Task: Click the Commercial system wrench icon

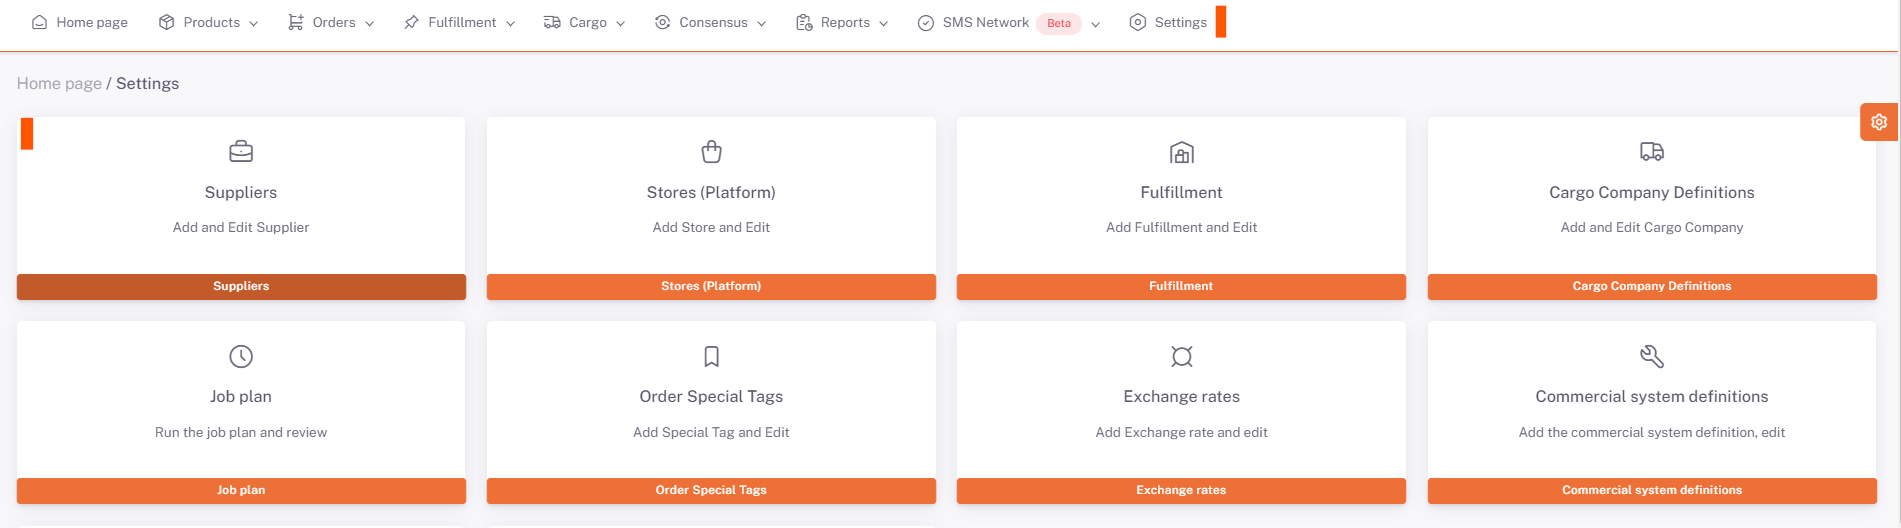Action: [x=1651, y=356]
